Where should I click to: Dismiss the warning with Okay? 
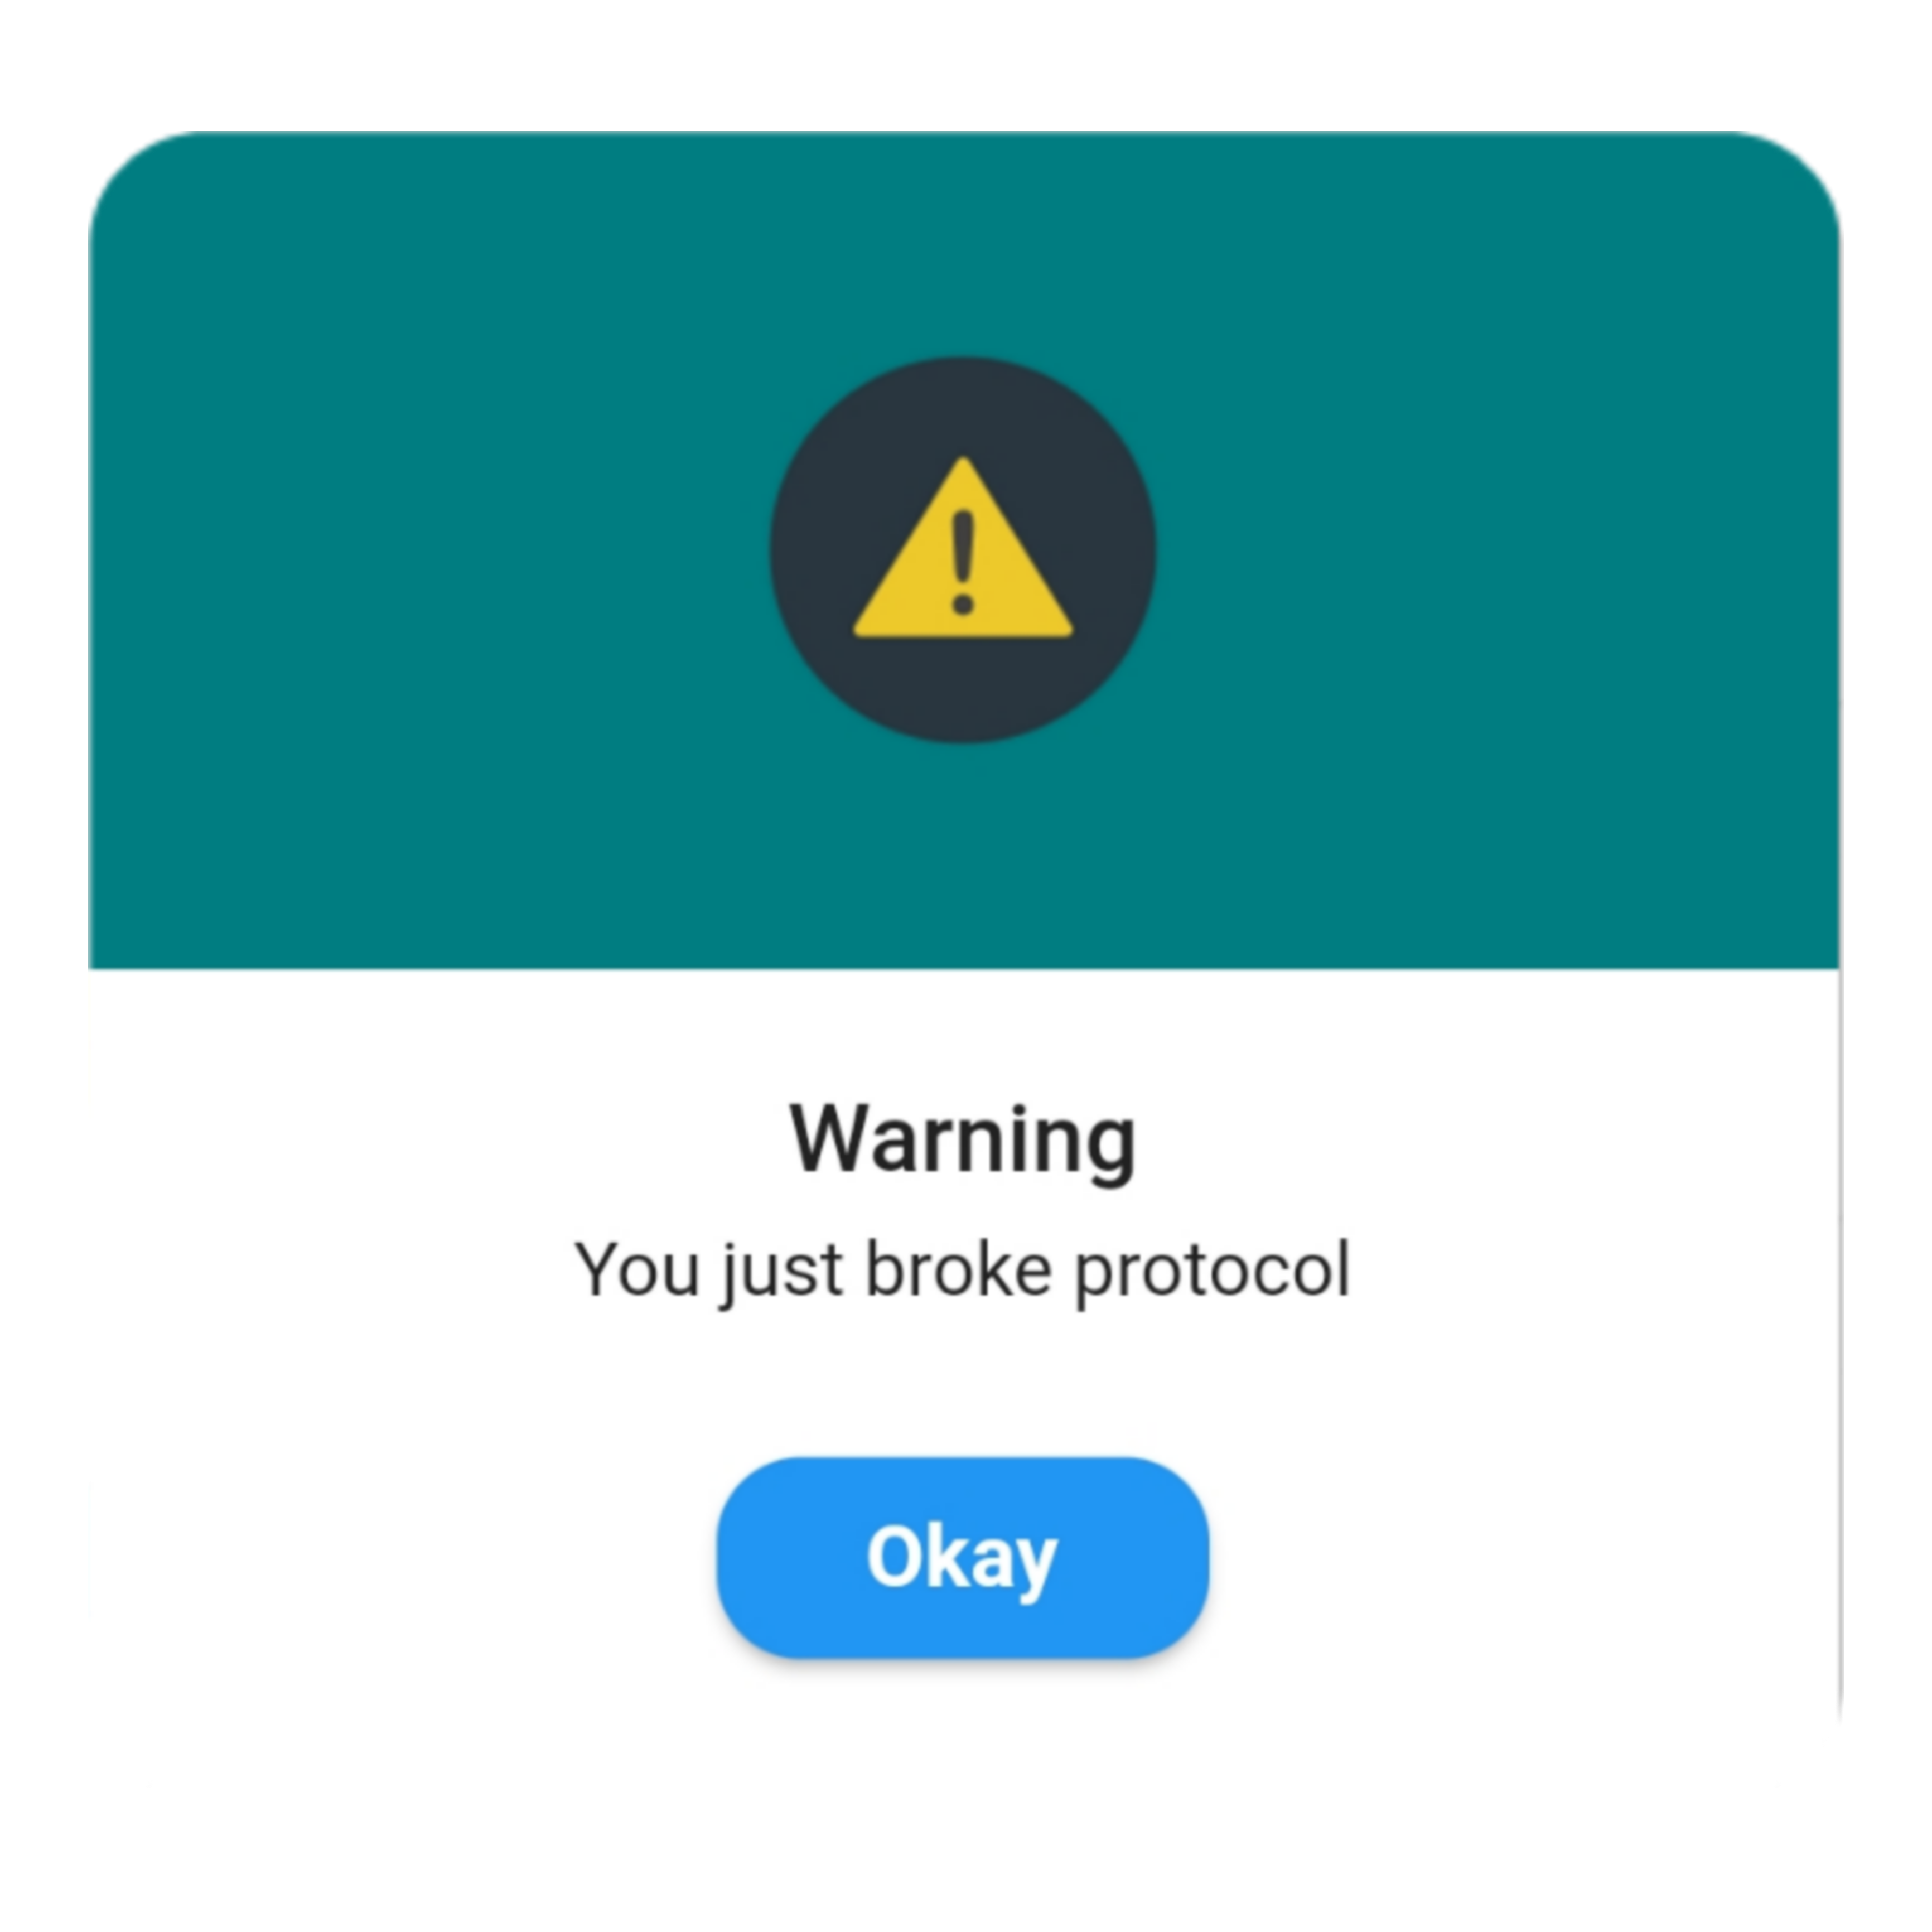(962, 1557)
